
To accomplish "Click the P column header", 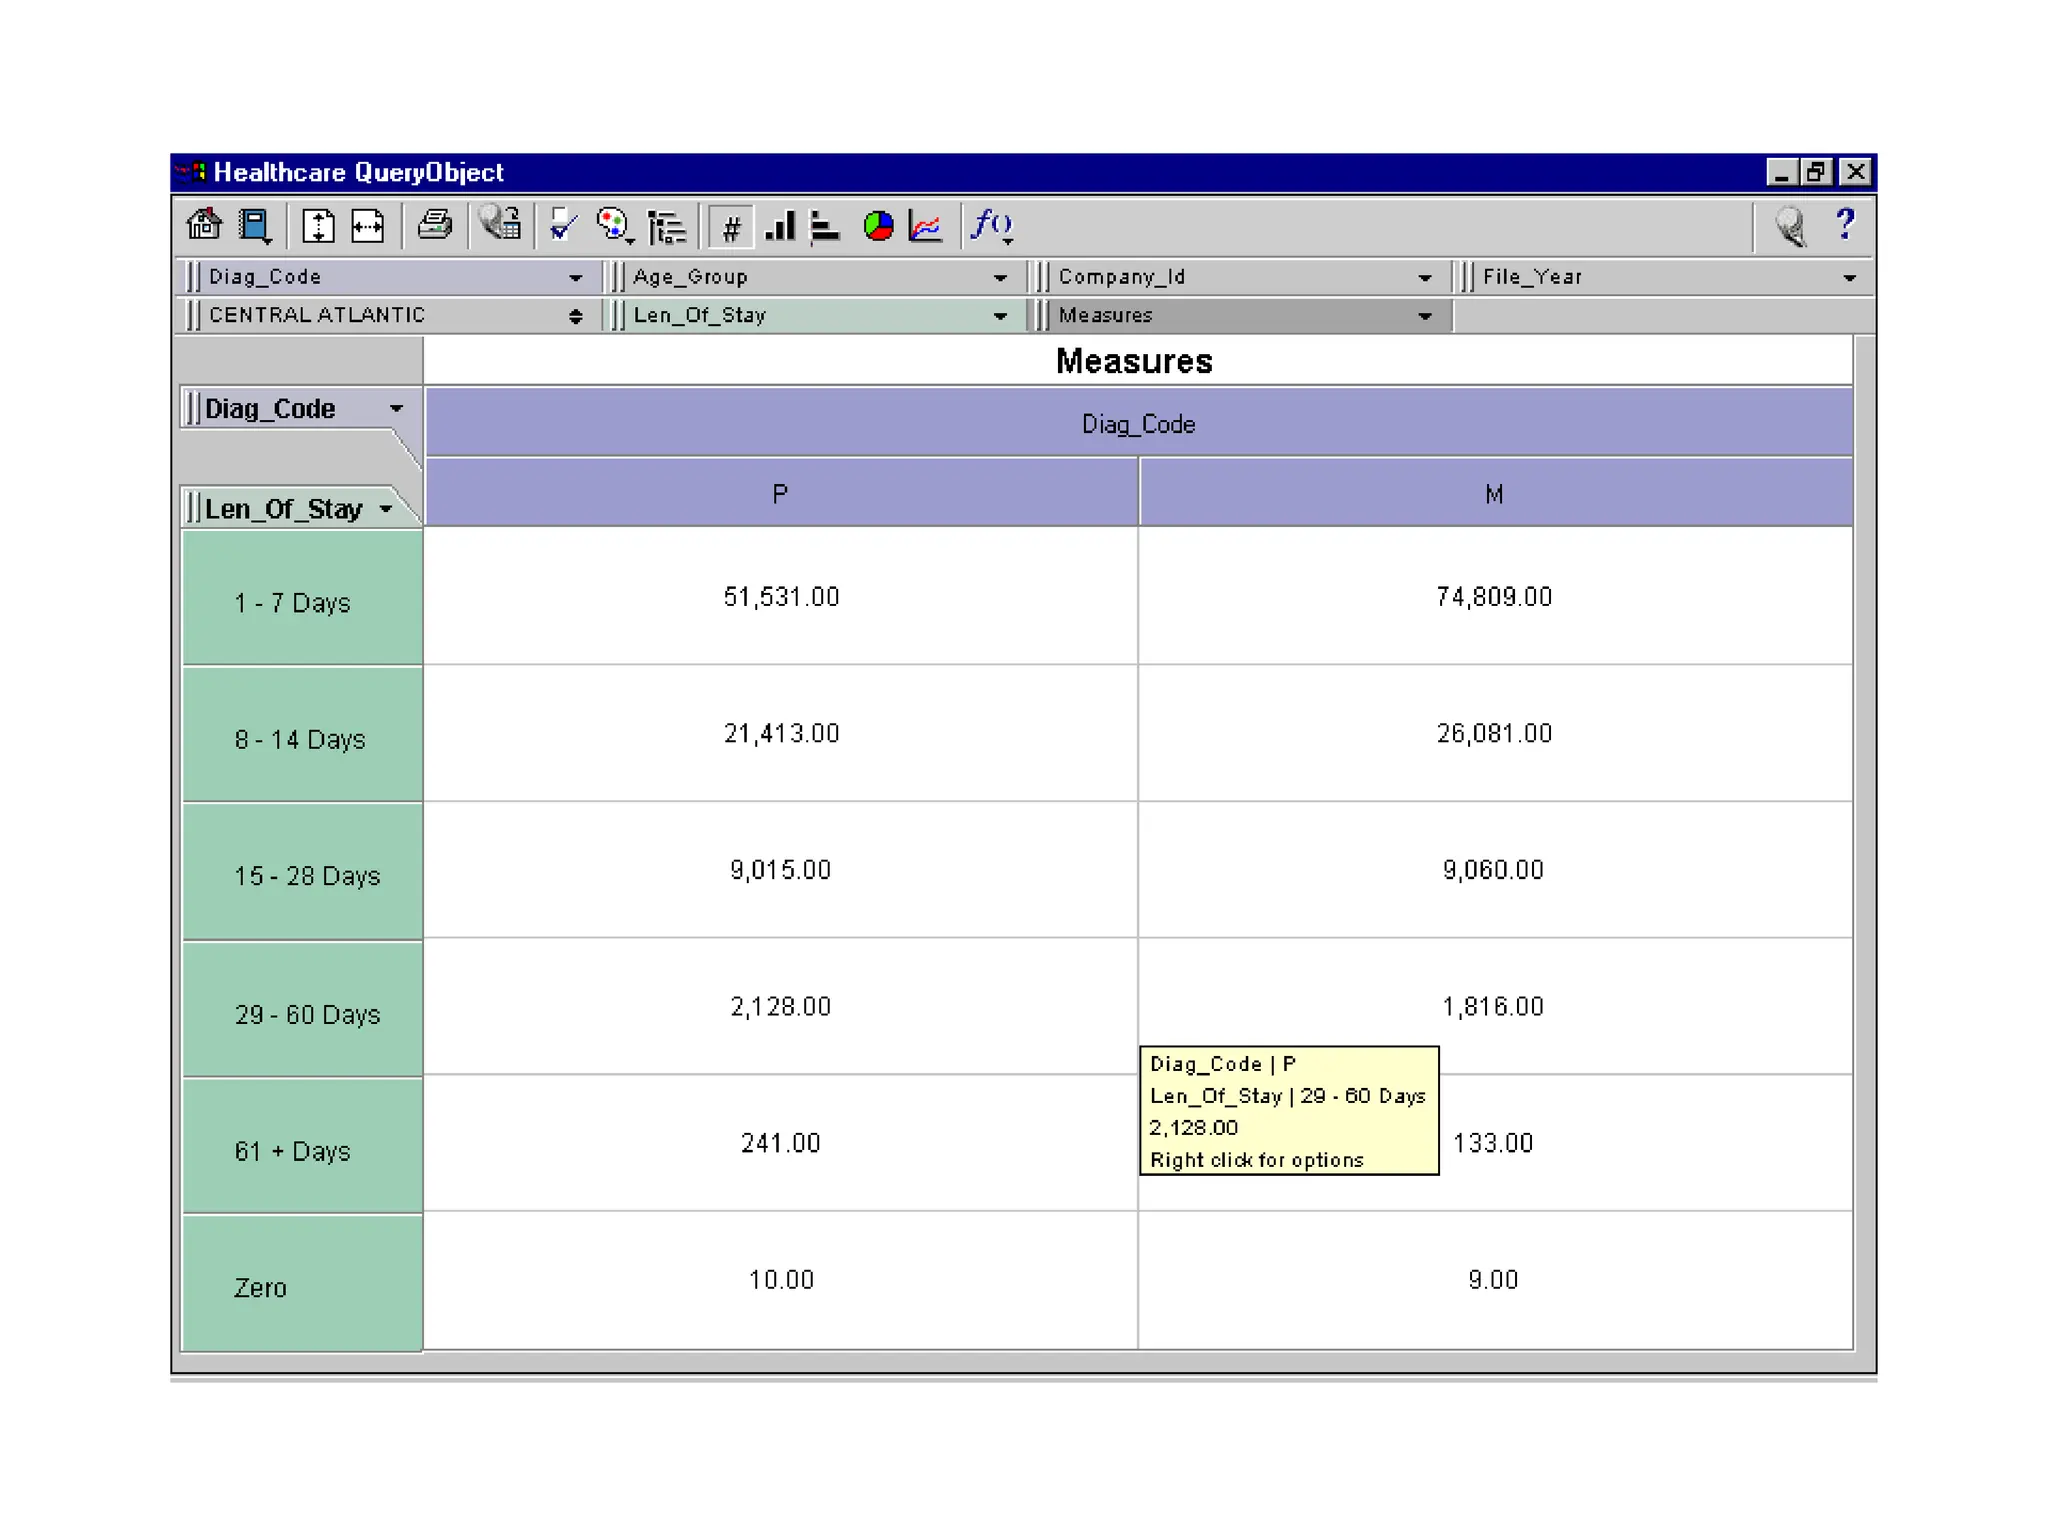I will (x=780, y=494).
